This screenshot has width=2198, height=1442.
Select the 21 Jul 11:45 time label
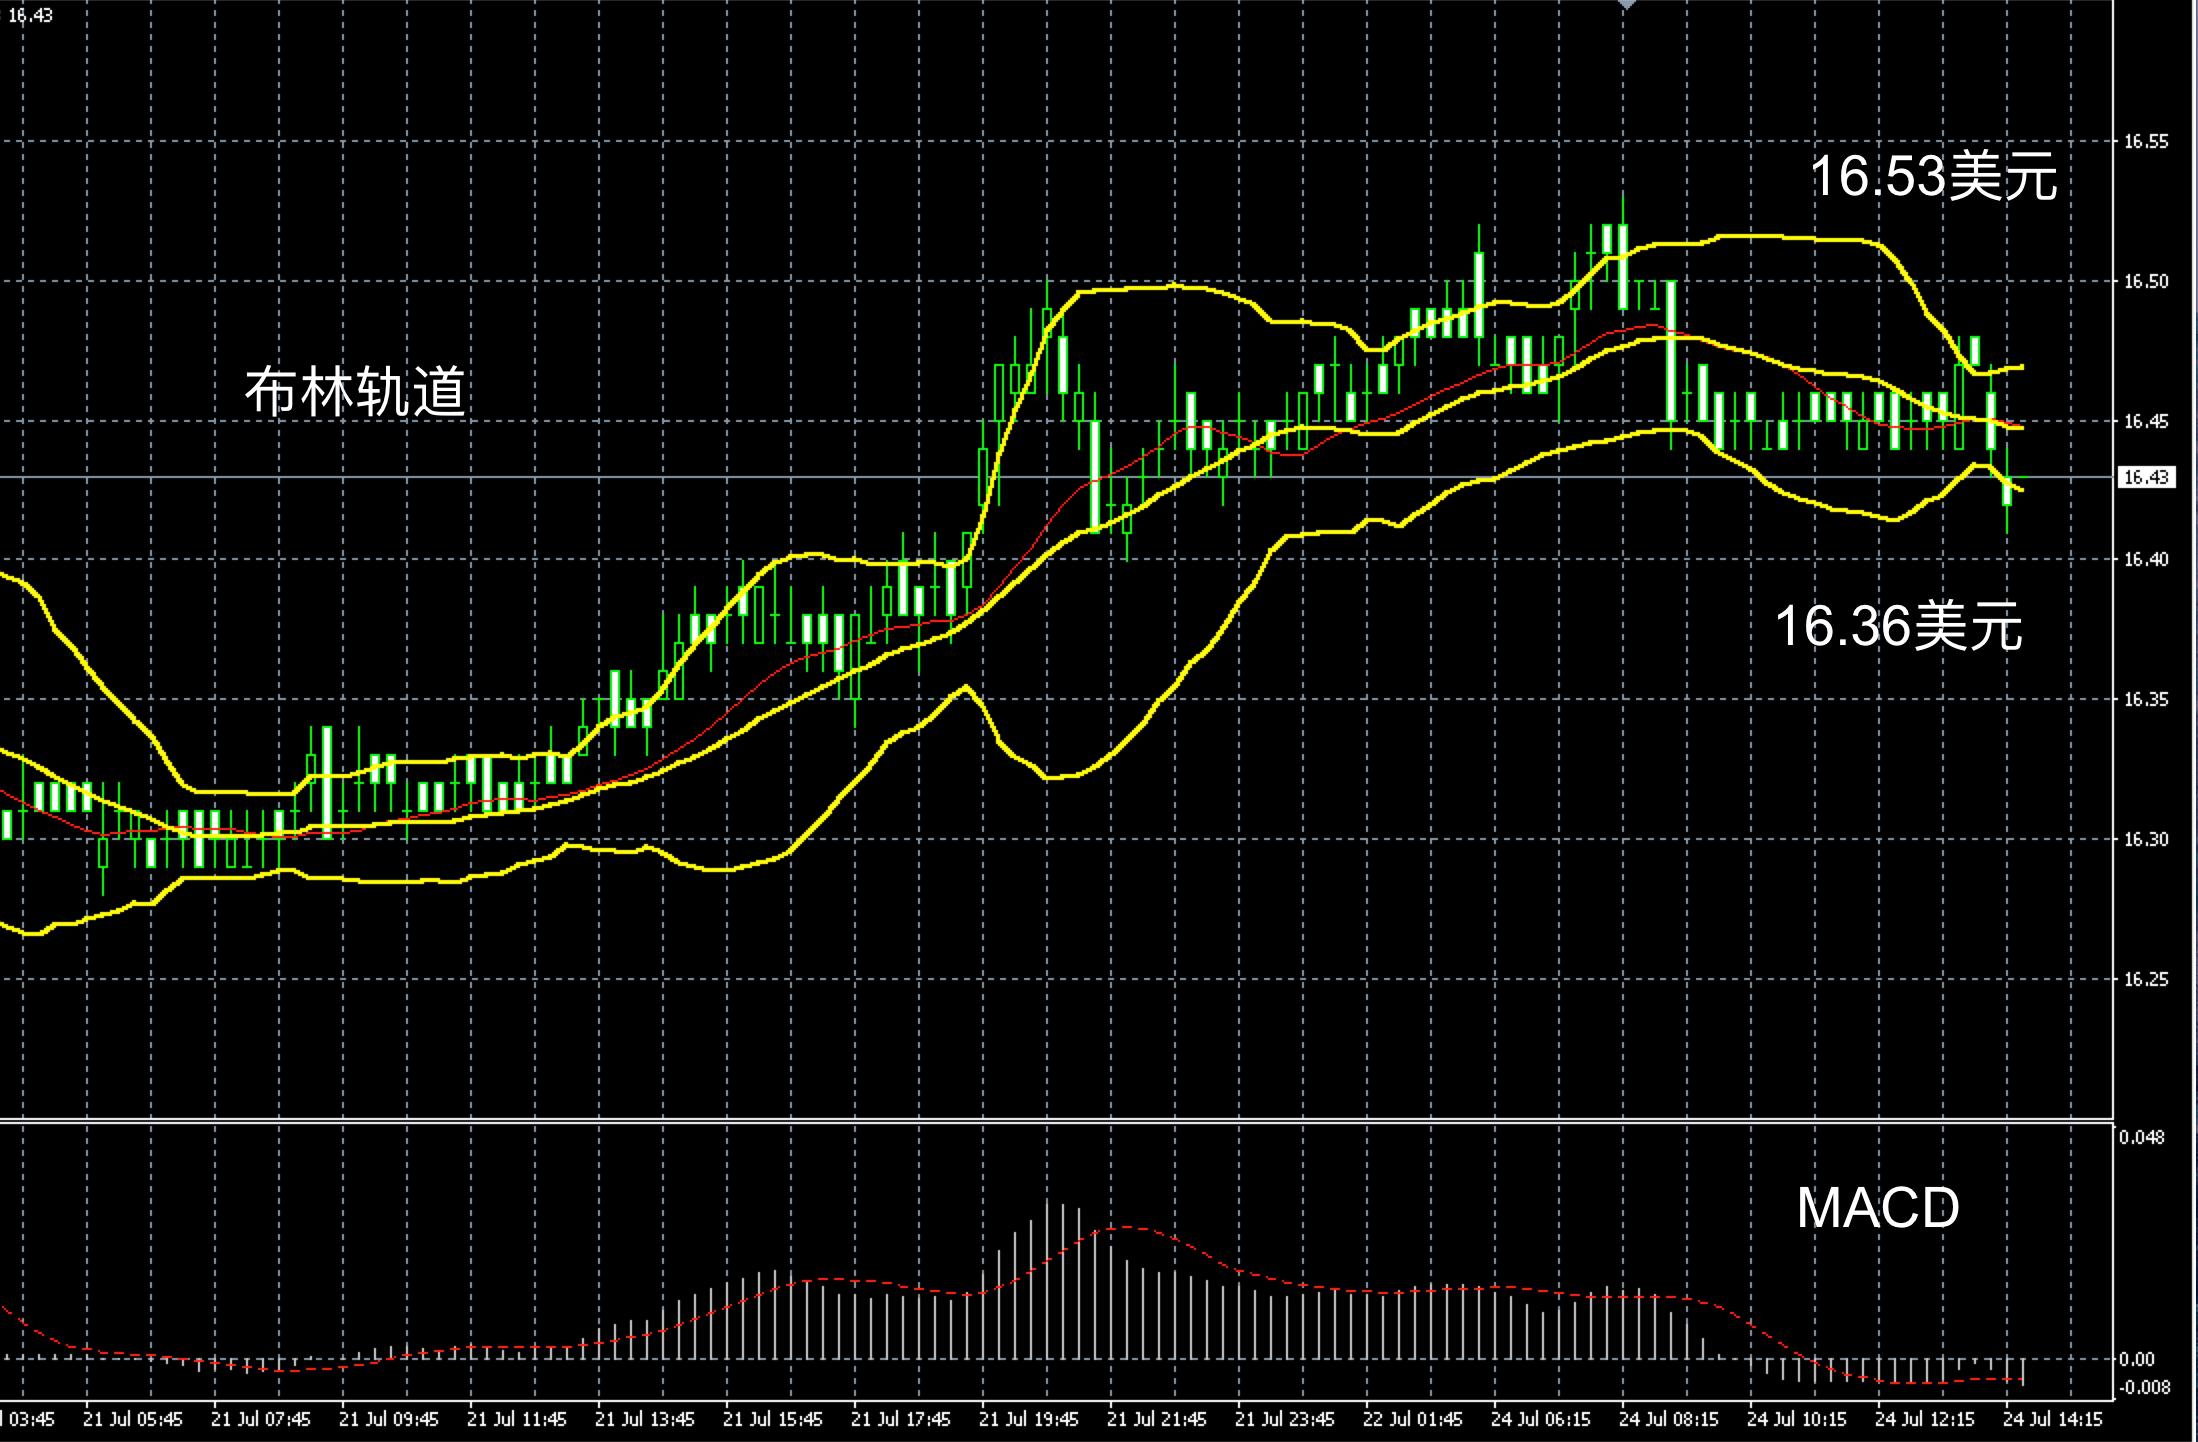(517, 1420)
